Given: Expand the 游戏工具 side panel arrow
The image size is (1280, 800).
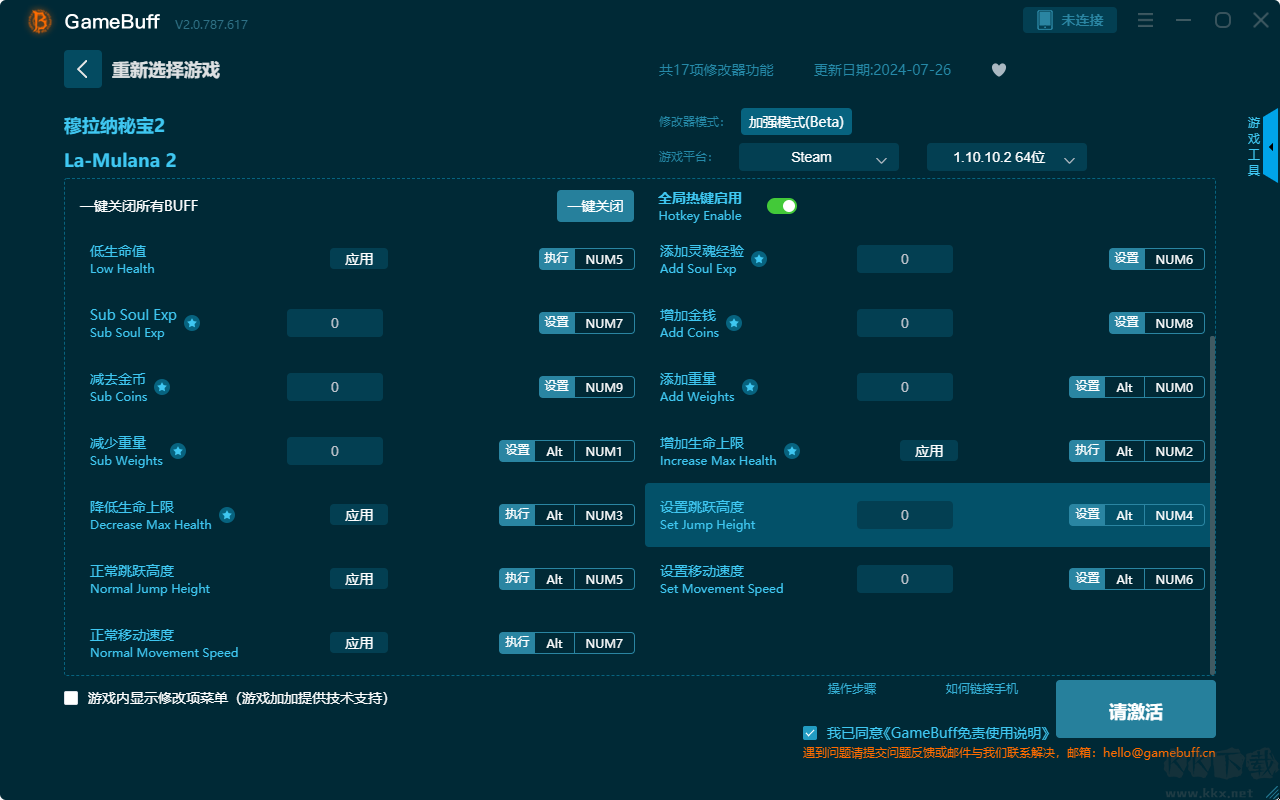Looking at the screenshot, I should tap(1271, 147).
